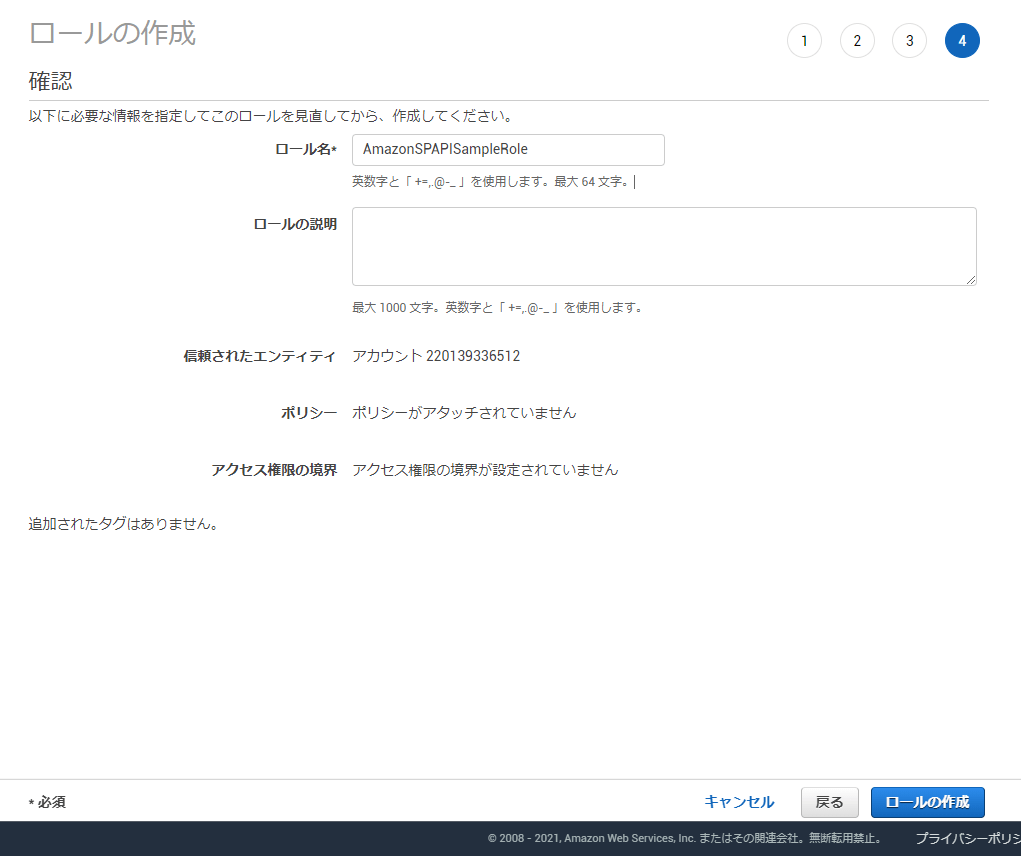Click the キャンセル link
The height and width of the screenshot is (856, 1021).
coord(739,802)
